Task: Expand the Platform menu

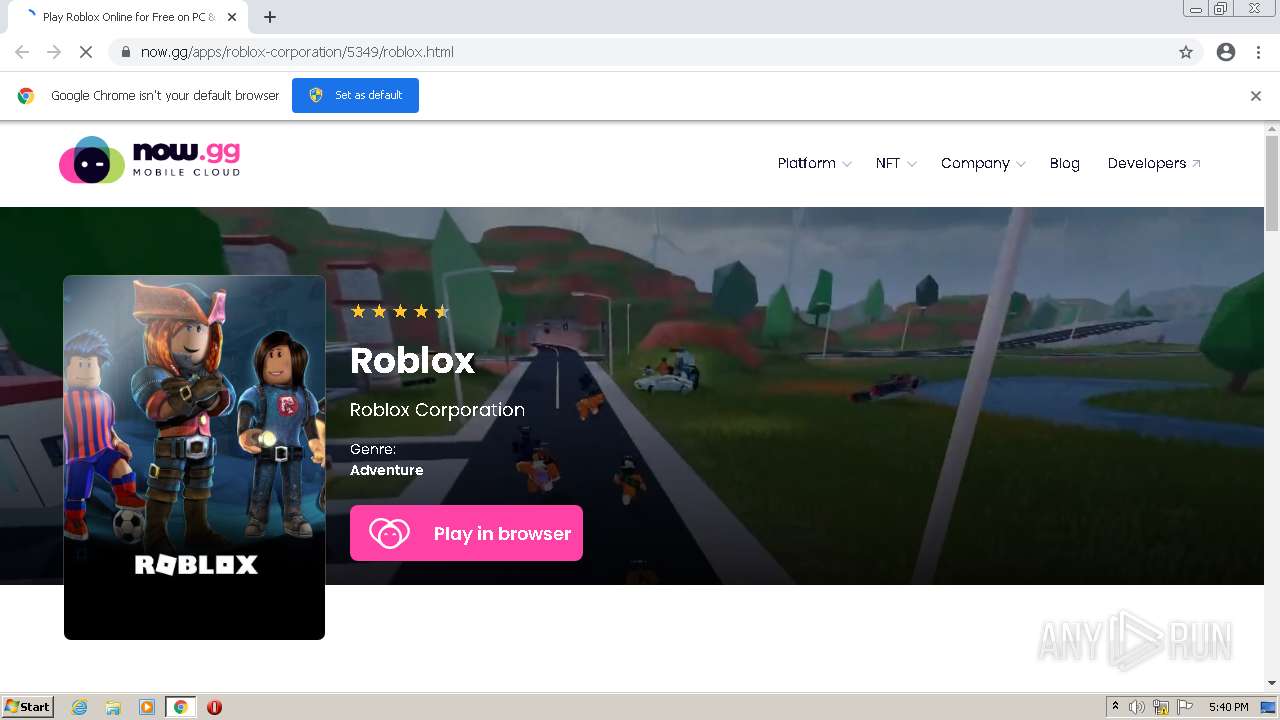Action: pos(814,163)
